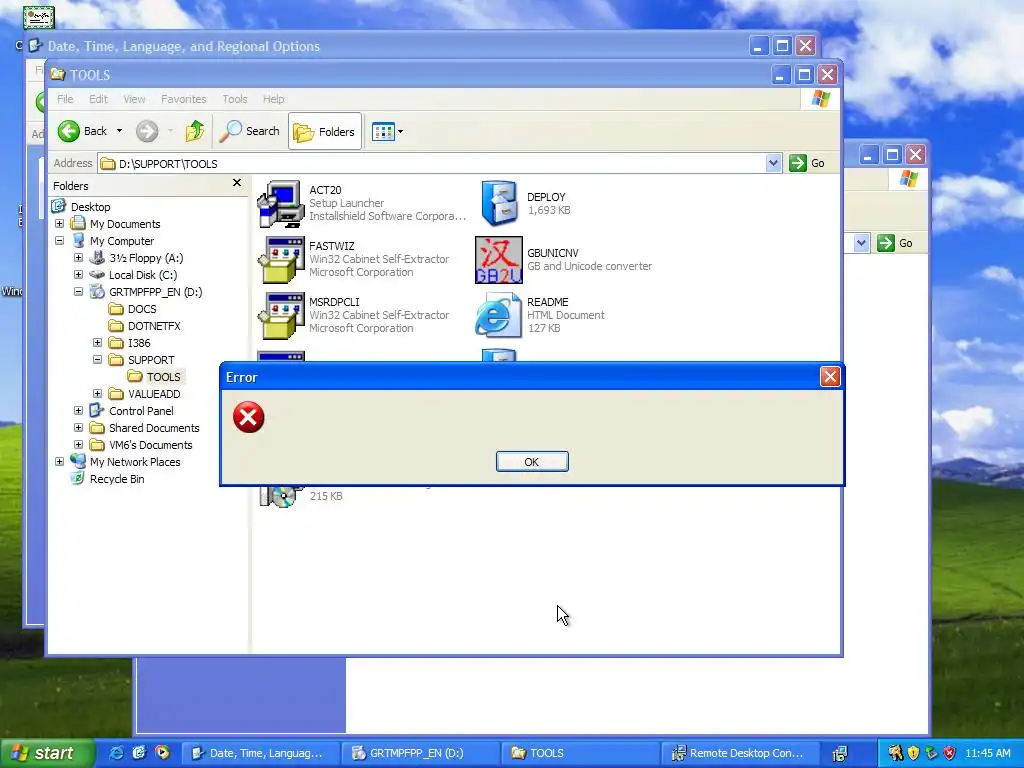Click the Windows flag logo in TOOLS window

820,99
